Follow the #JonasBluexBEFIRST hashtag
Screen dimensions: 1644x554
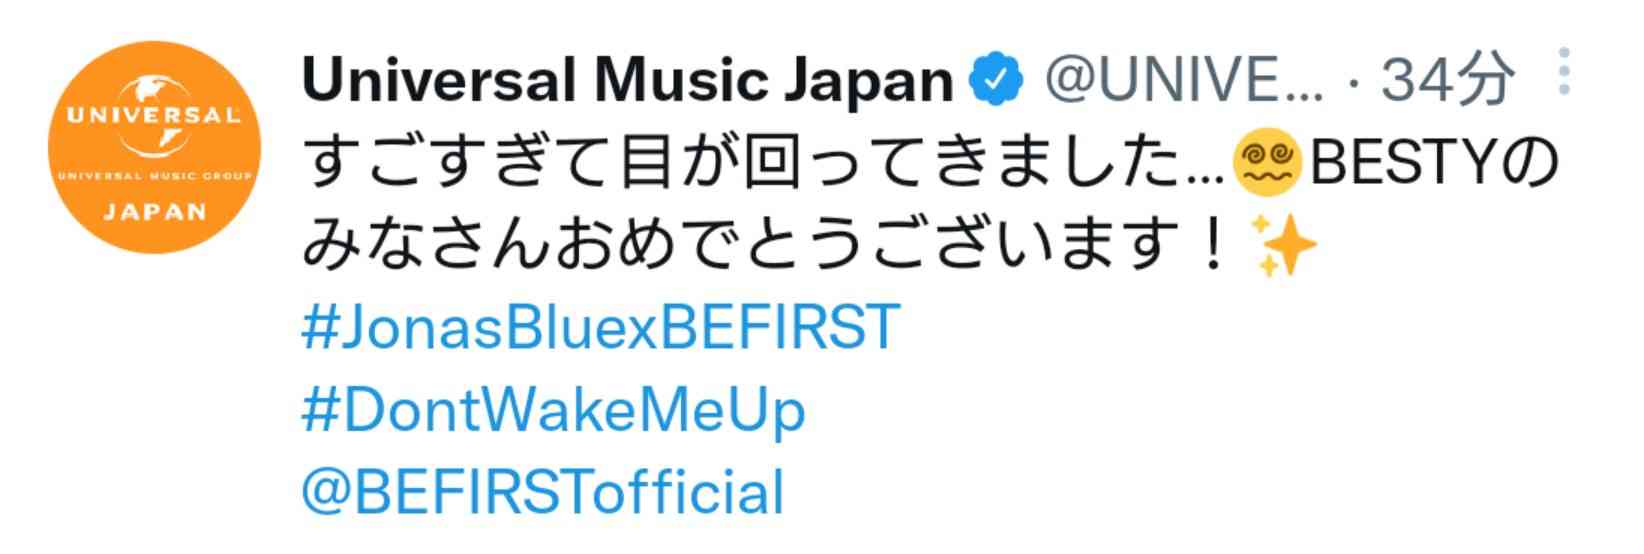(601, 327)
